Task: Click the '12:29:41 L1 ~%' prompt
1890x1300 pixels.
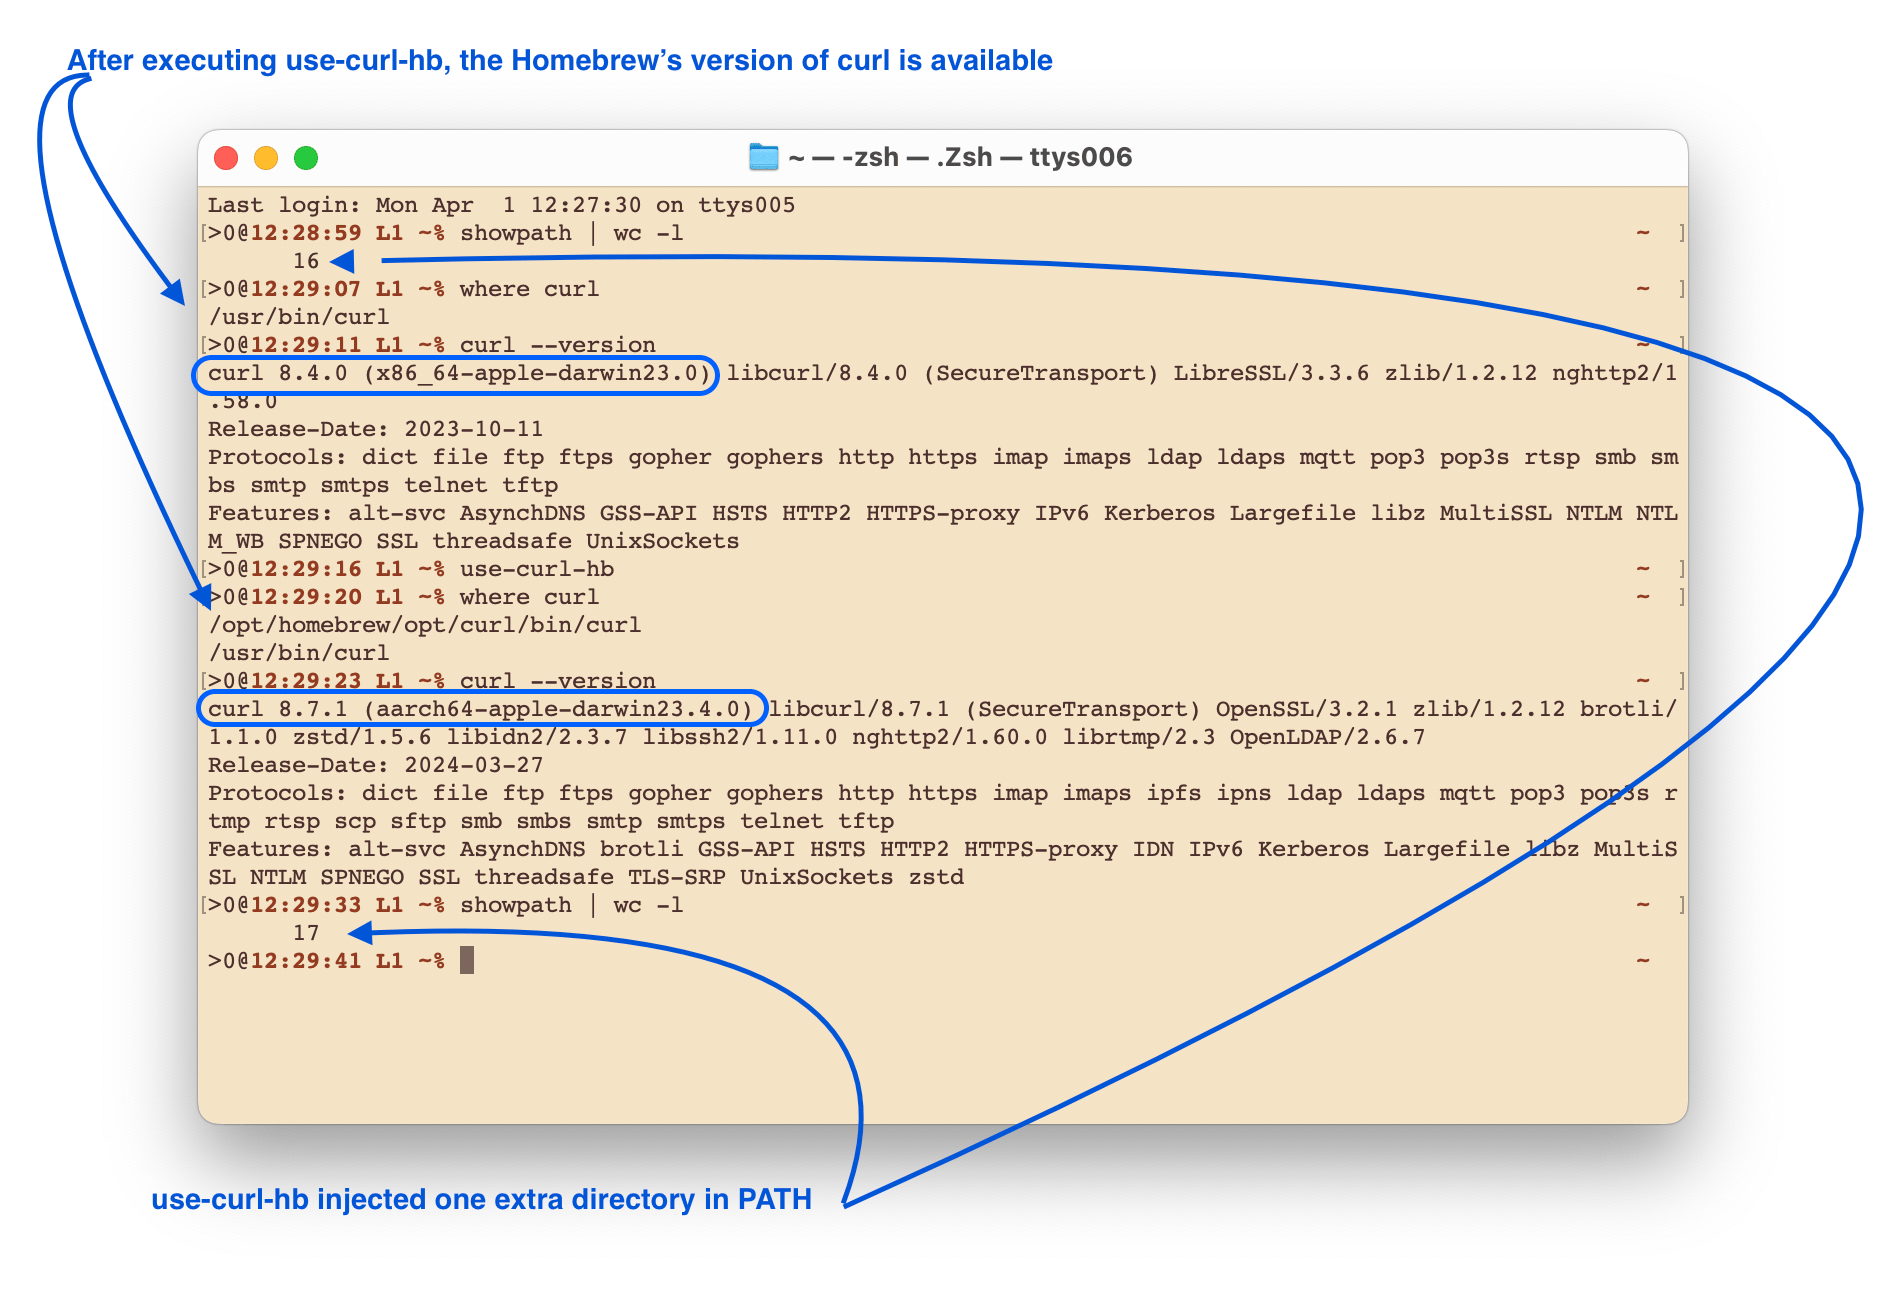Action: click(347, 961)
